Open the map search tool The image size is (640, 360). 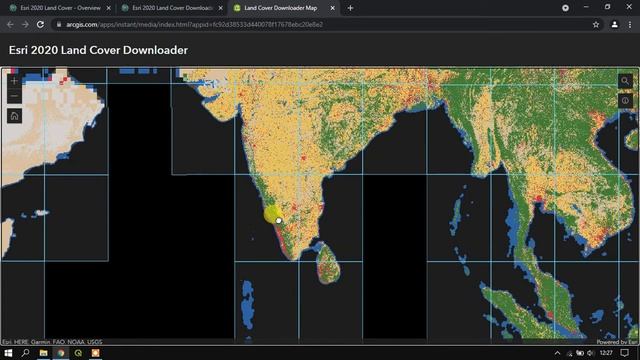[x=625, y=81]
